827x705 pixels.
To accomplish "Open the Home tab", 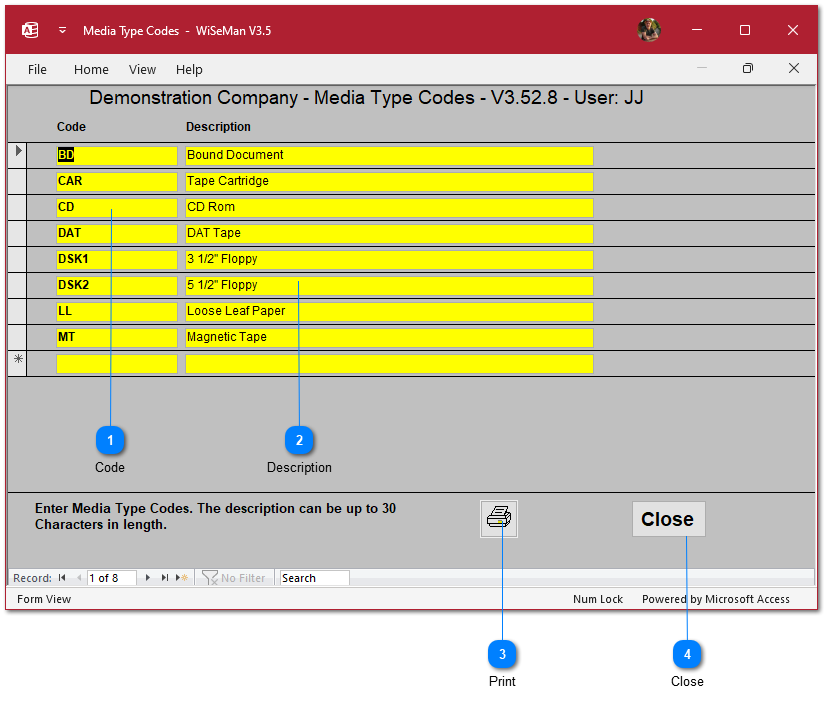I will coord(91,70).
